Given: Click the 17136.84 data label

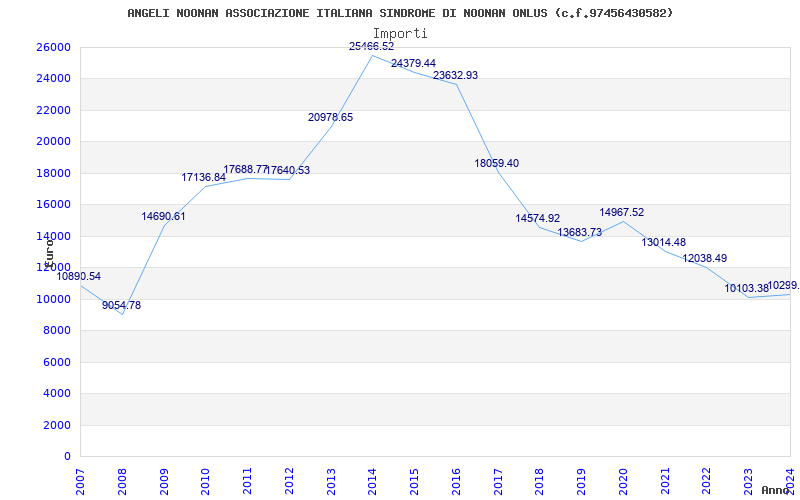Looking at the screenshot, I should [204, 178].
